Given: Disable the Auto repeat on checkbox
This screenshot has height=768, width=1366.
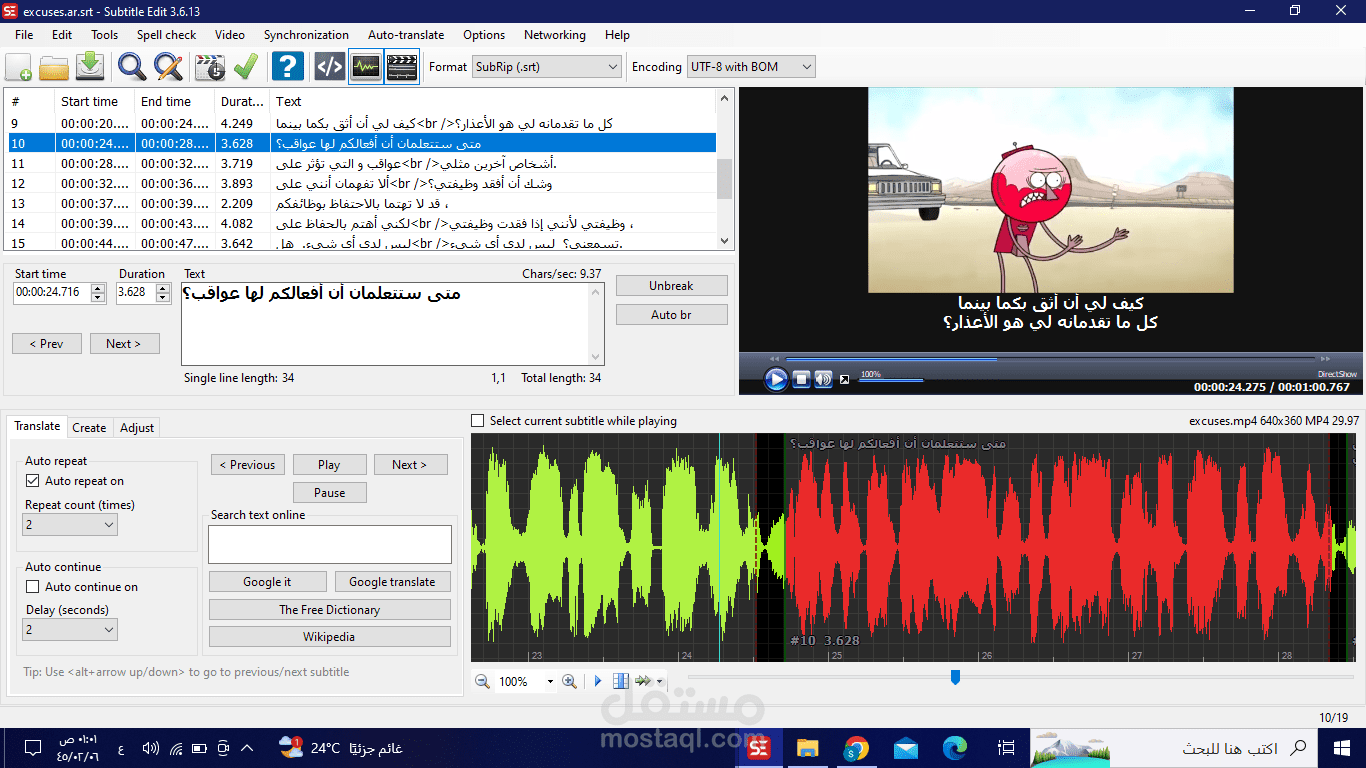Looking at the screenshot, I should pyautogui.click(x=32, y=481).
